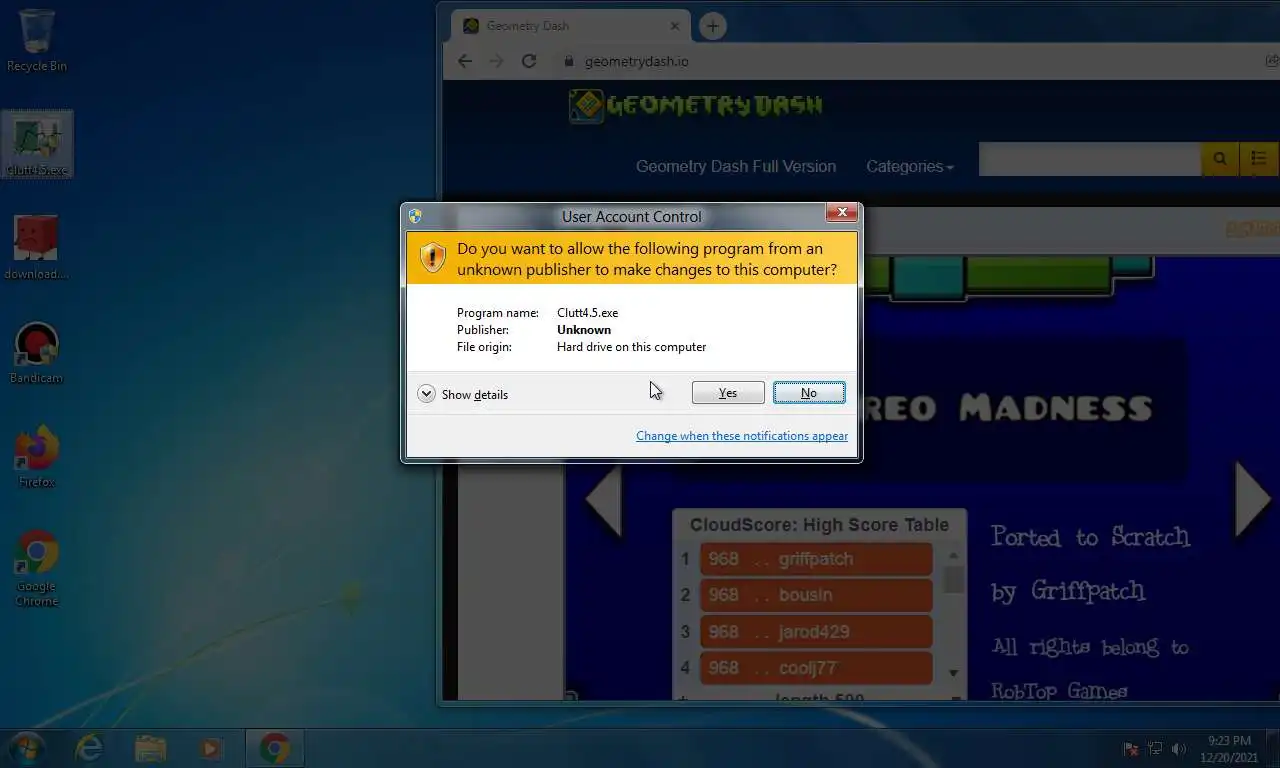The height and width of the screenshot is (768, 1280).
Task: Switch to Chrome via taskbar button
Action: 274,748
